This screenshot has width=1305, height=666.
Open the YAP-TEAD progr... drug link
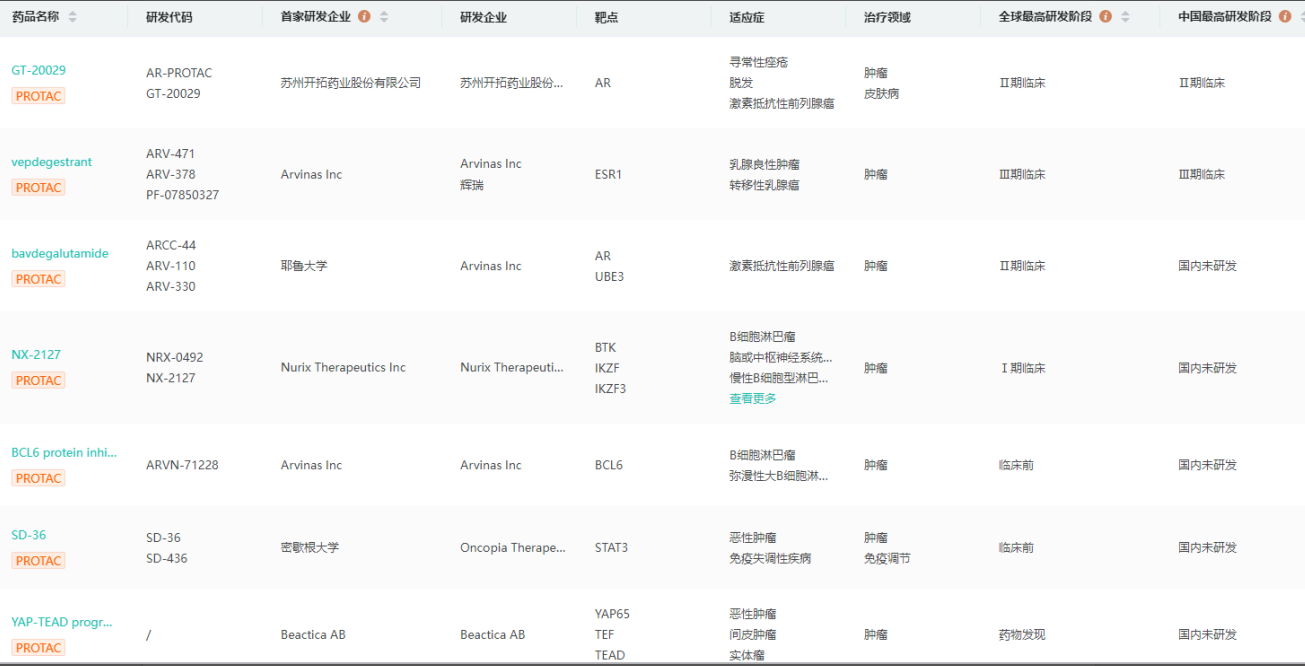click(62, 622)
